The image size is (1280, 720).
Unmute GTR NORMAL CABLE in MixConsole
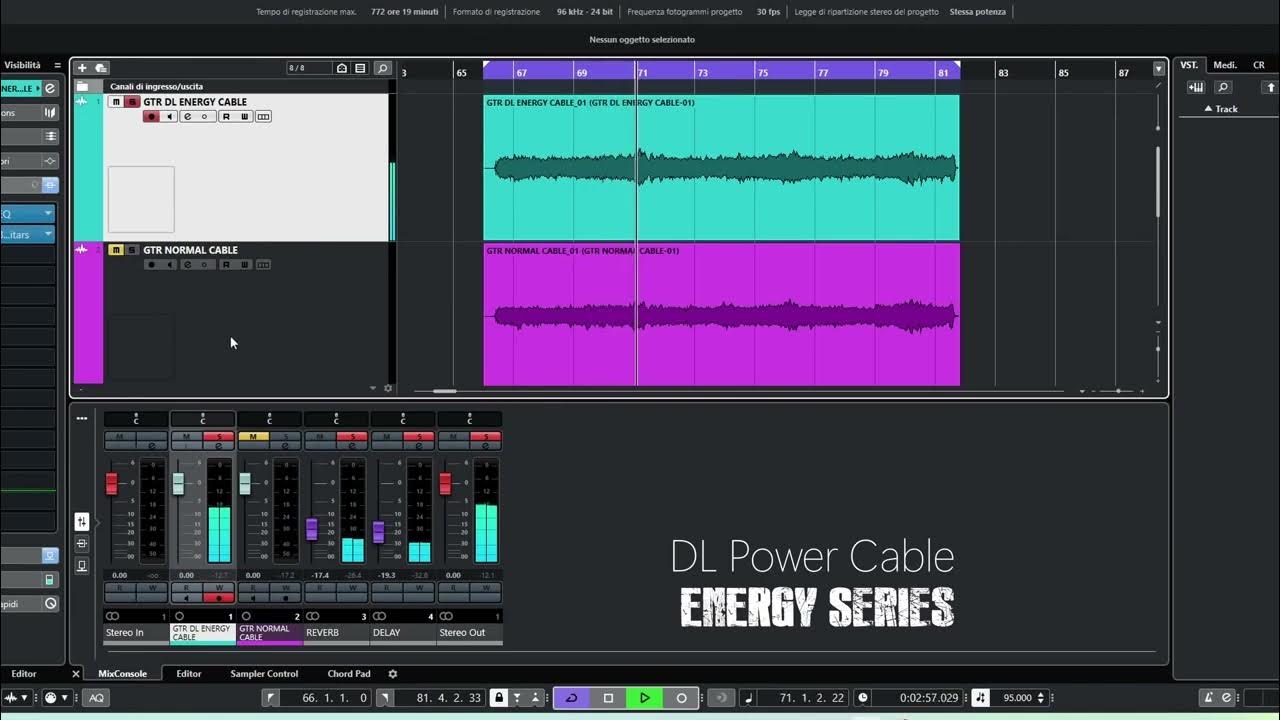[253, 437]
